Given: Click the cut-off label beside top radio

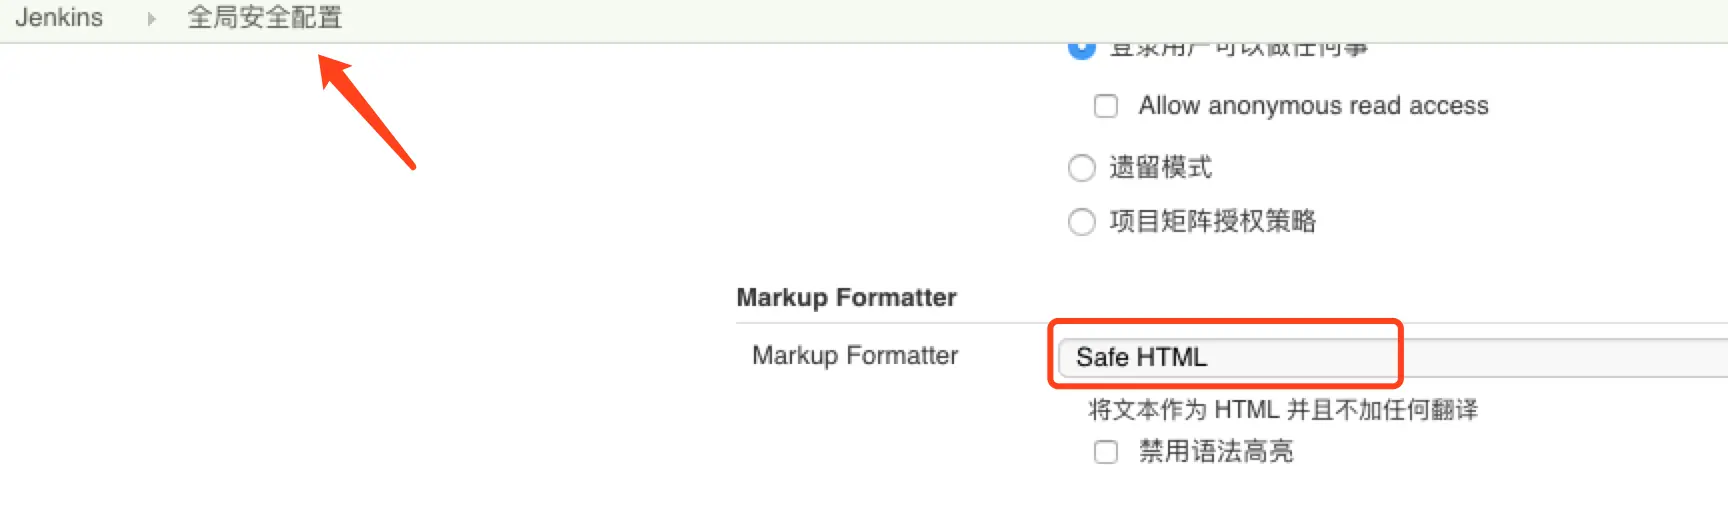Looking at the screenshot, I should 1238,49.
